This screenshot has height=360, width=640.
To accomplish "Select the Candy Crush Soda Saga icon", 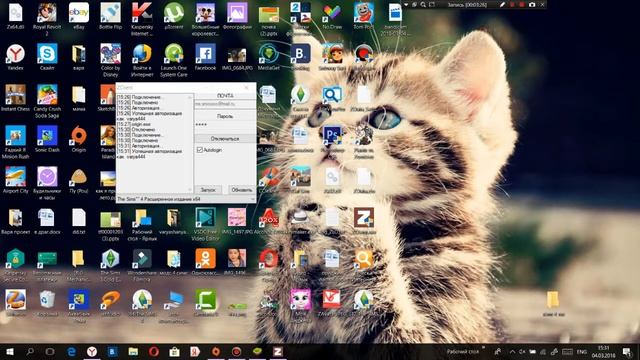I will [x=47, y=101].
